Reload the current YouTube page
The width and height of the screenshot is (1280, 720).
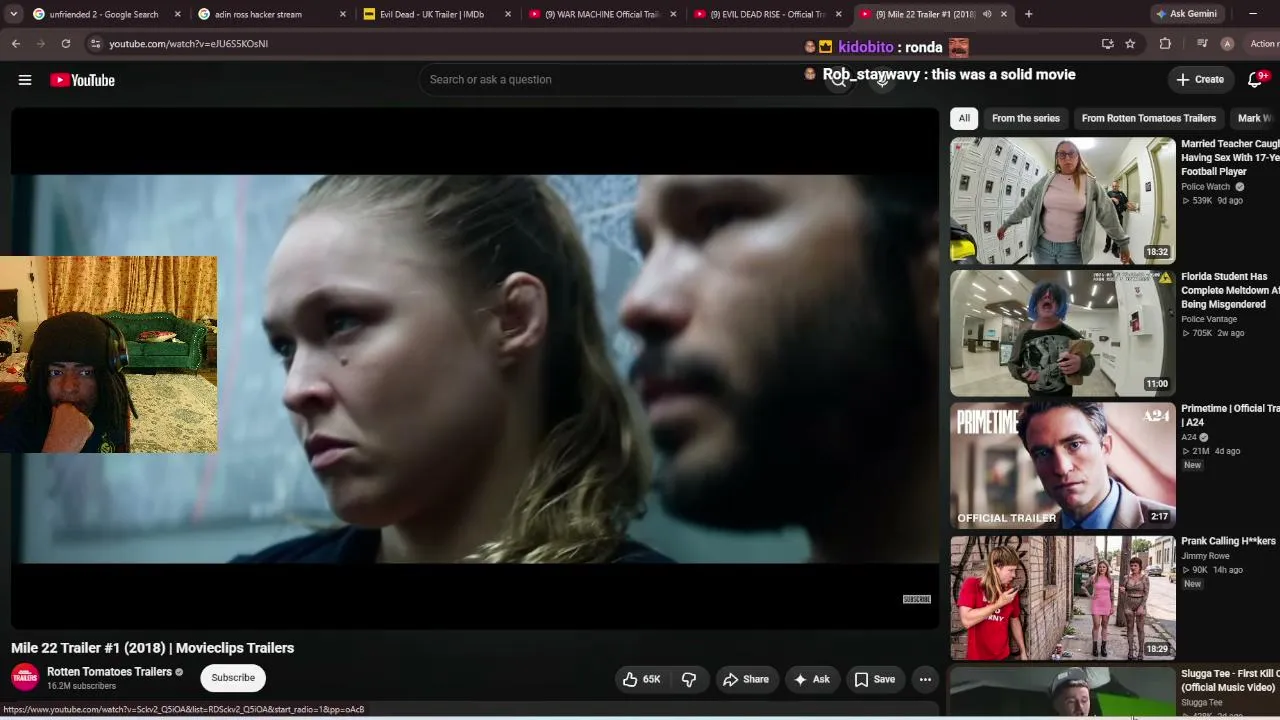point(66,44)
